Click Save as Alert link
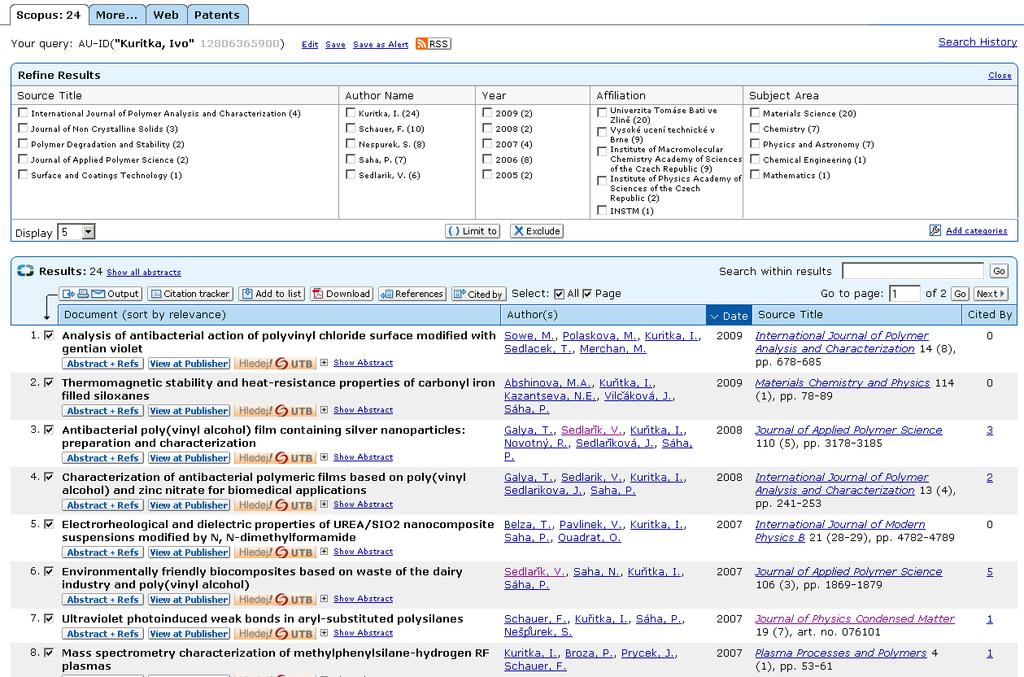The image size is (1024, 677). [x=381, y=44]
